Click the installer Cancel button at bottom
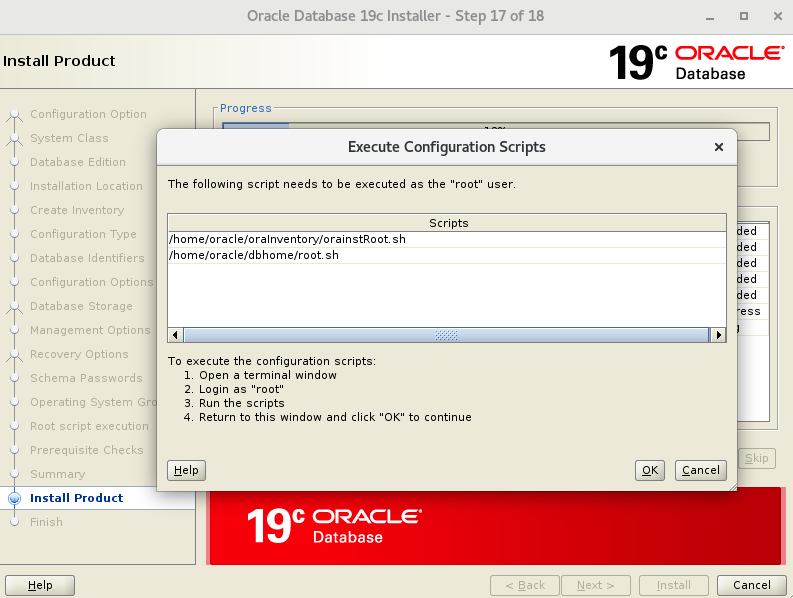 click(x=752, y=585)
